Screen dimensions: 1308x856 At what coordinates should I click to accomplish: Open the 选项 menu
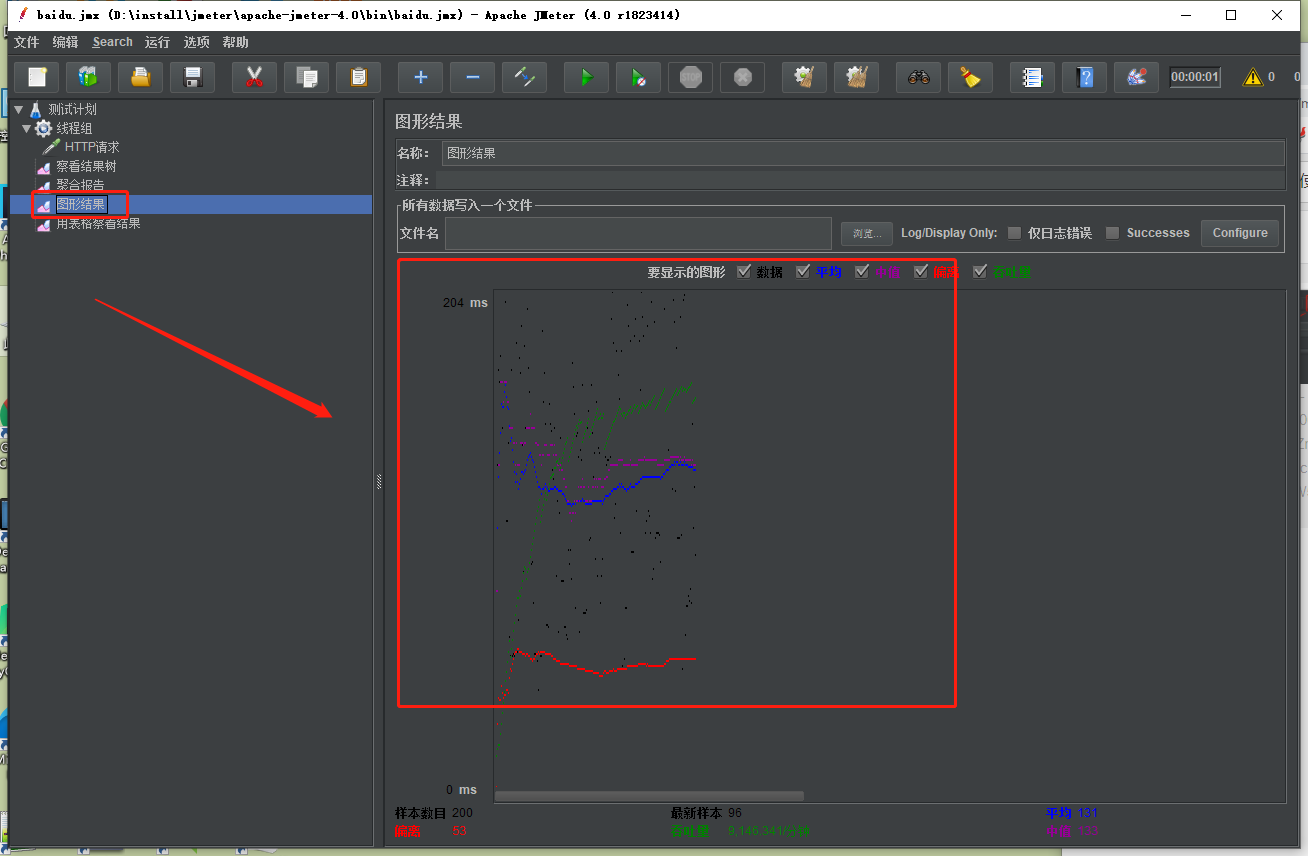pyautogui.click(x=197, y=42)
